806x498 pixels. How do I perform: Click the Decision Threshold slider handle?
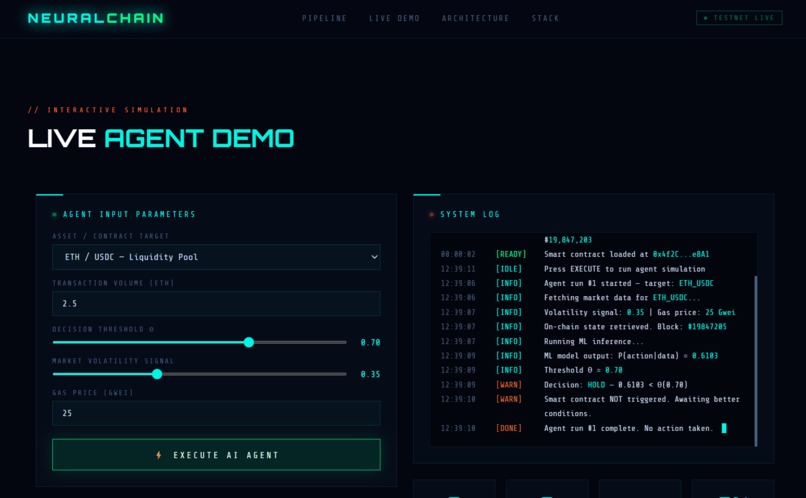[249, 342]
